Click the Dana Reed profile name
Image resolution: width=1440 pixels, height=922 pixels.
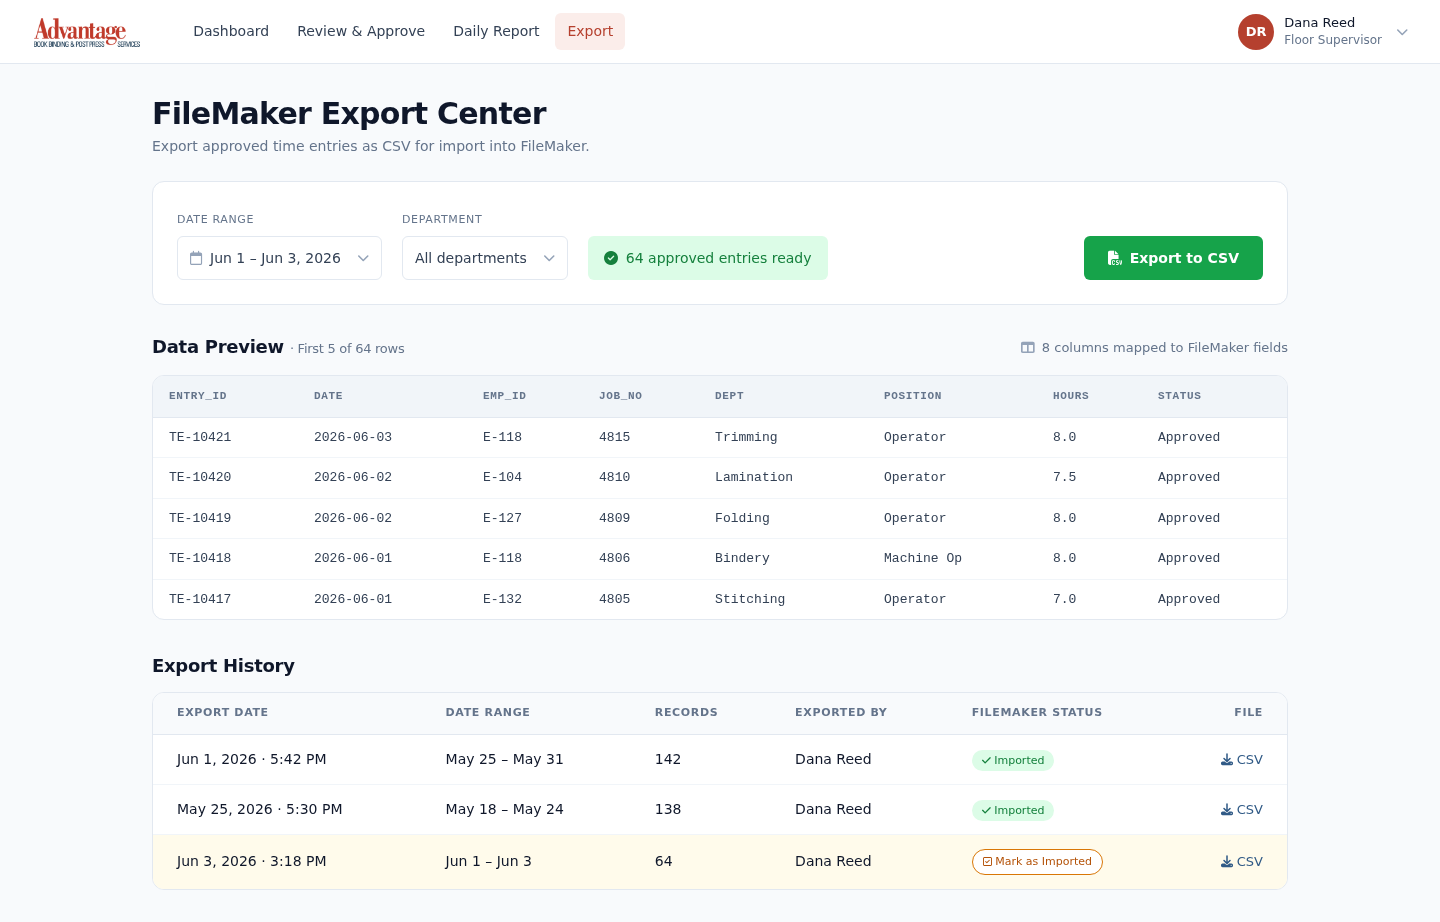pyautogui.click(x=1319, y=23)
